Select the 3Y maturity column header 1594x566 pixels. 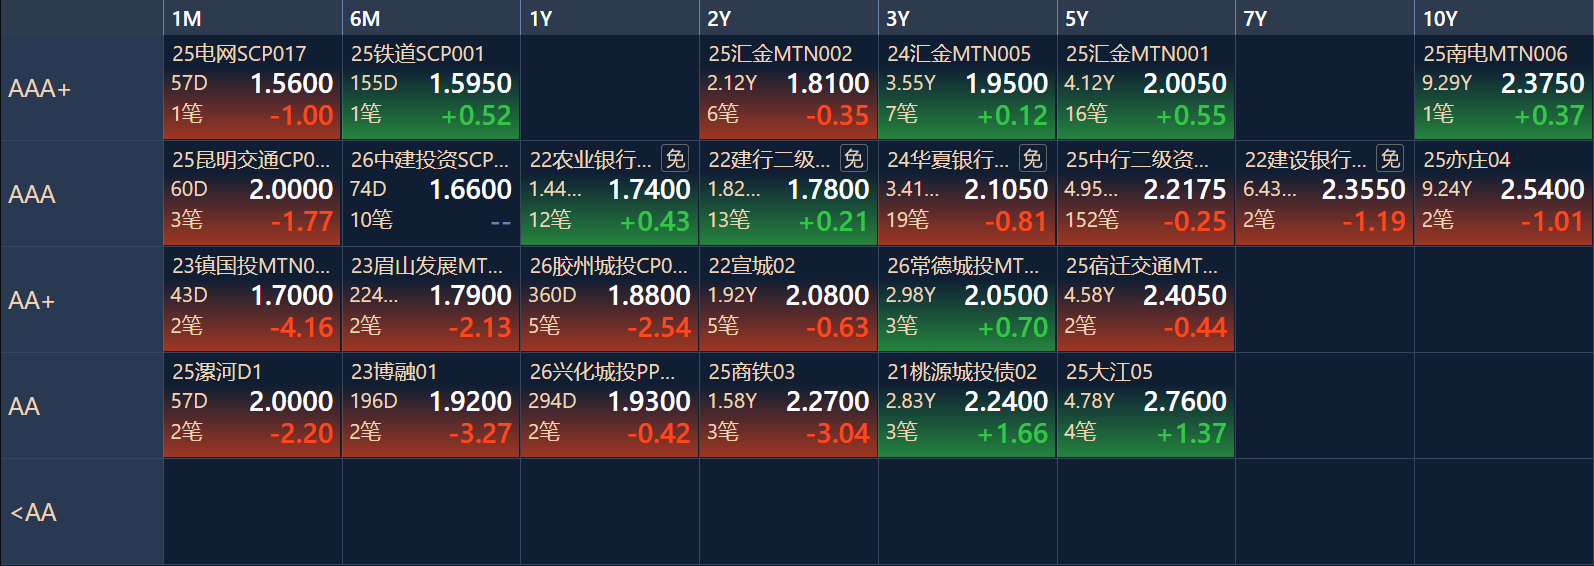pyautogui.click(x=967, y=18)
